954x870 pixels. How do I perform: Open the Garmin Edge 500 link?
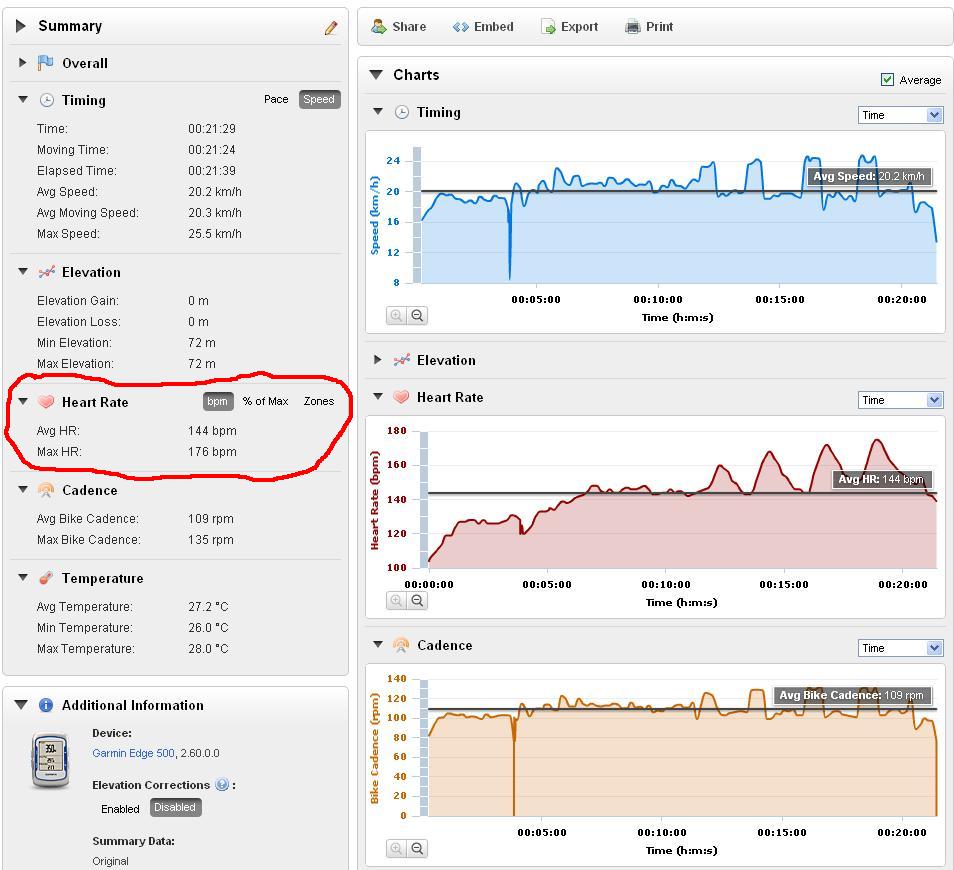pyautogui.click(x=133, y=753)
